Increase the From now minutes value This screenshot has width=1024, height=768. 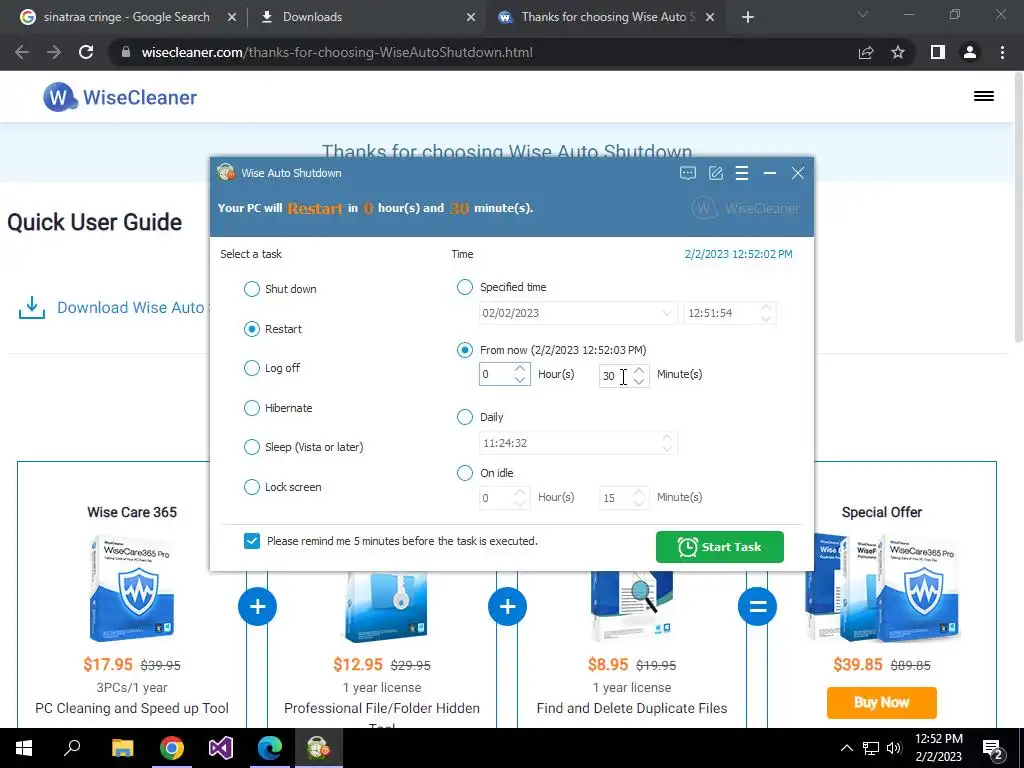tap(639, 369)
